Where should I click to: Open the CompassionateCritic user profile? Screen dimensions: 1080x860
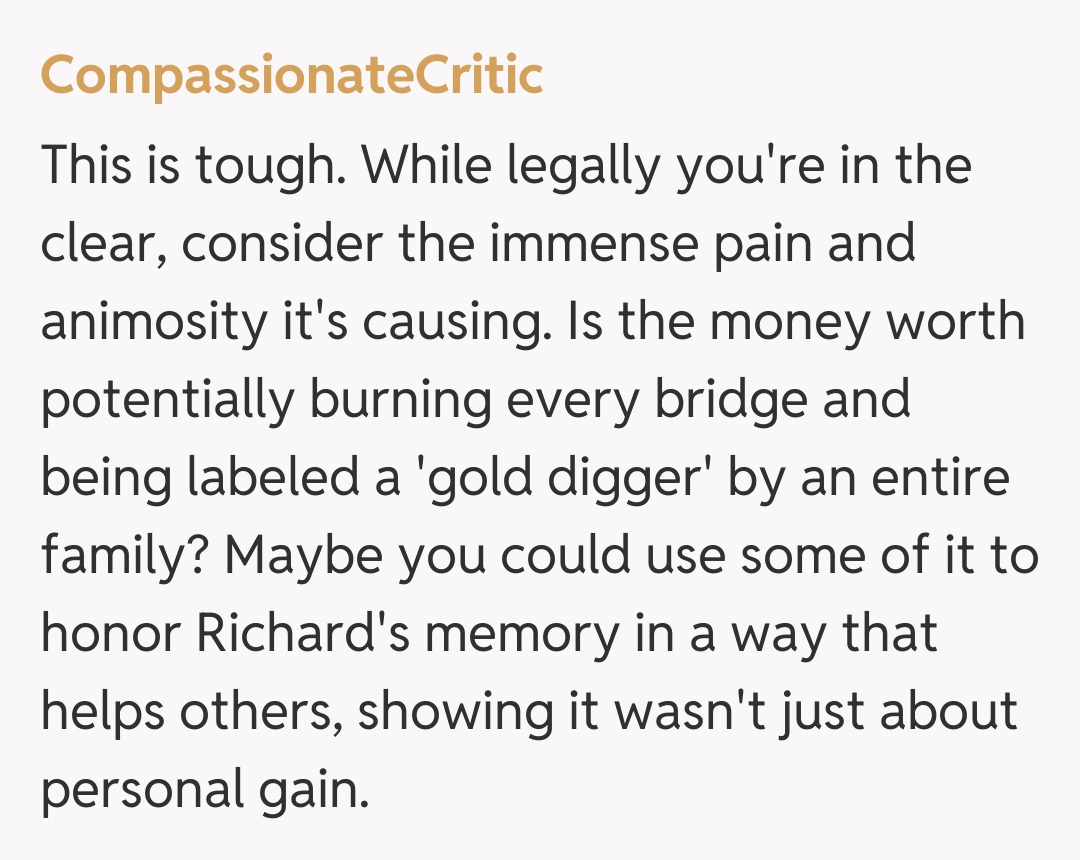click(x=291, y=76)
